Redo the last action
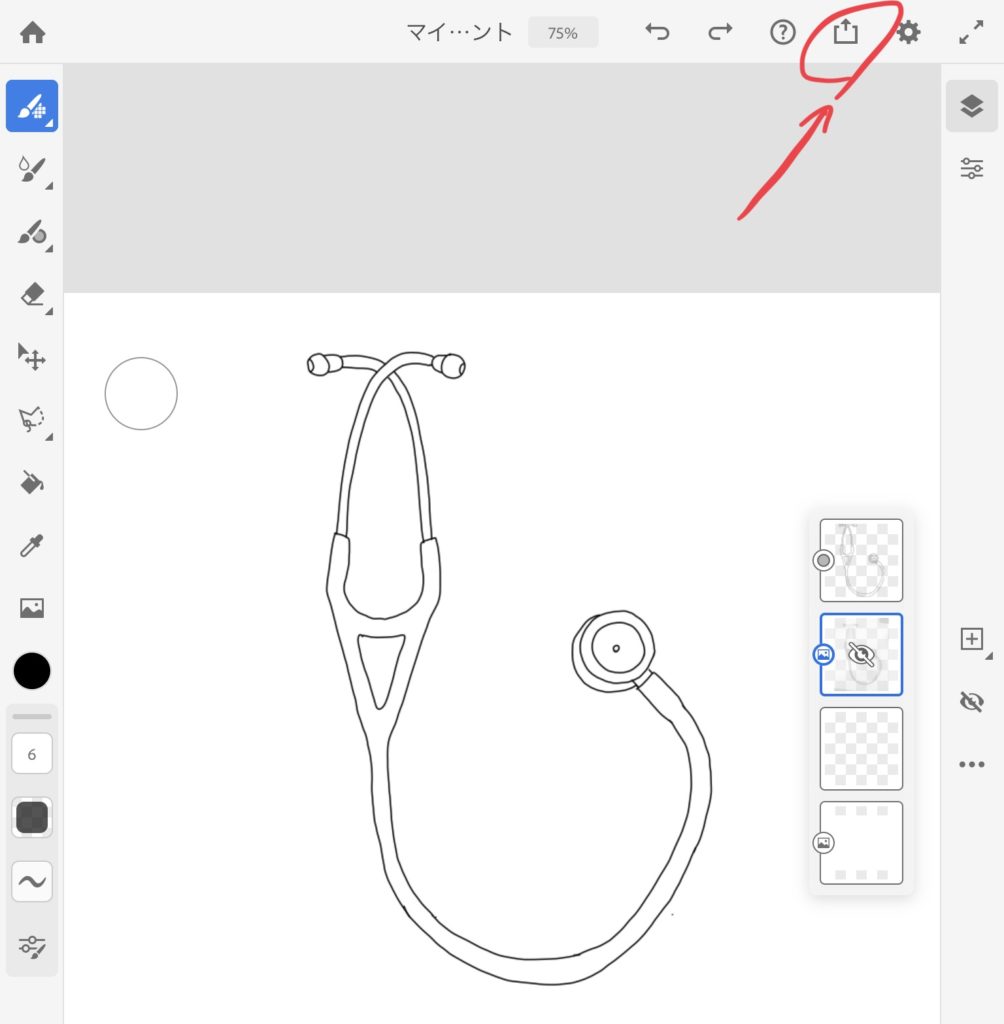Image resolution: width=1004 pixels, height=1024 pixels. coord(720,31)
